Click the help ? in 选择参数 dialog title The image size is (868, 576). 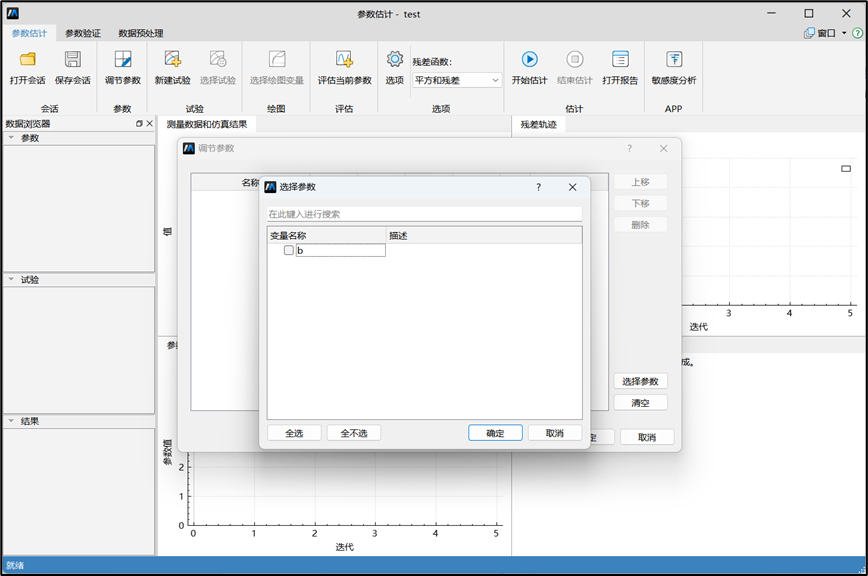[539, 187]
